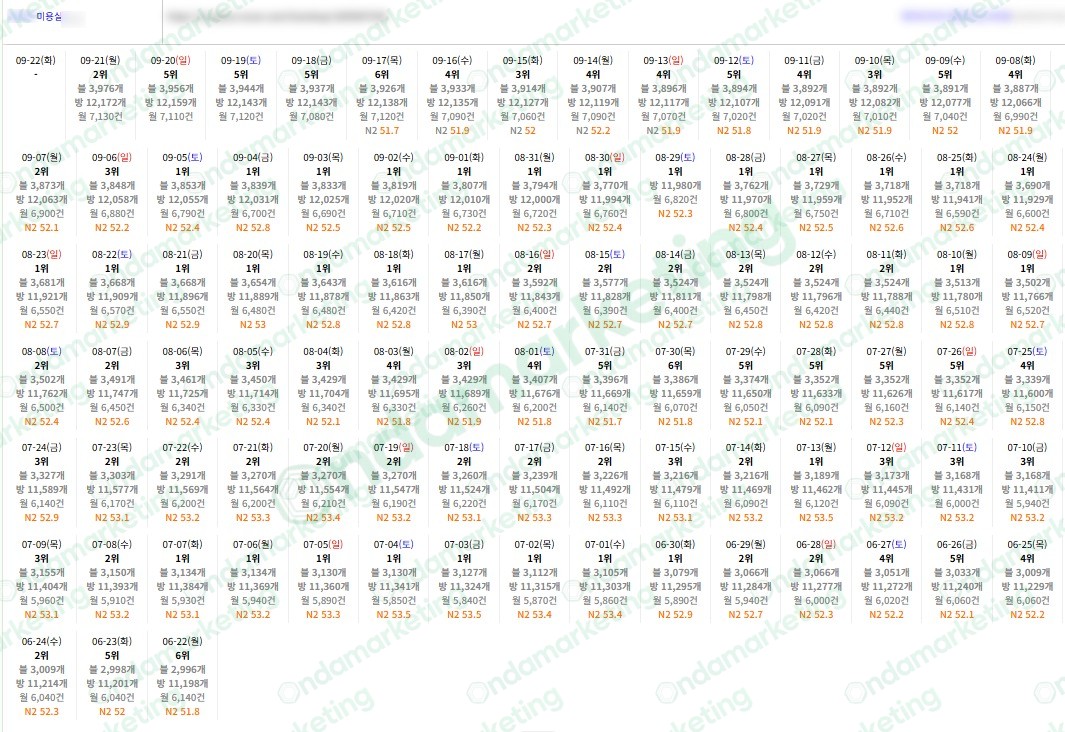1065x732 pixels.
Task: Select the 5위 rank under 06-23(화)
Action: coord(112,656)
